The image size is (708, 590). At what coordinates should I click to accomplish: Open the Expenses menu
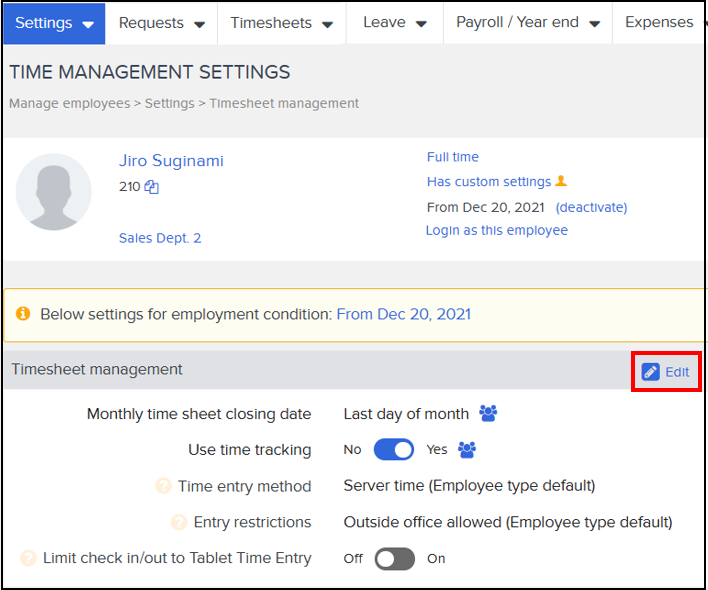coord(659,23)
